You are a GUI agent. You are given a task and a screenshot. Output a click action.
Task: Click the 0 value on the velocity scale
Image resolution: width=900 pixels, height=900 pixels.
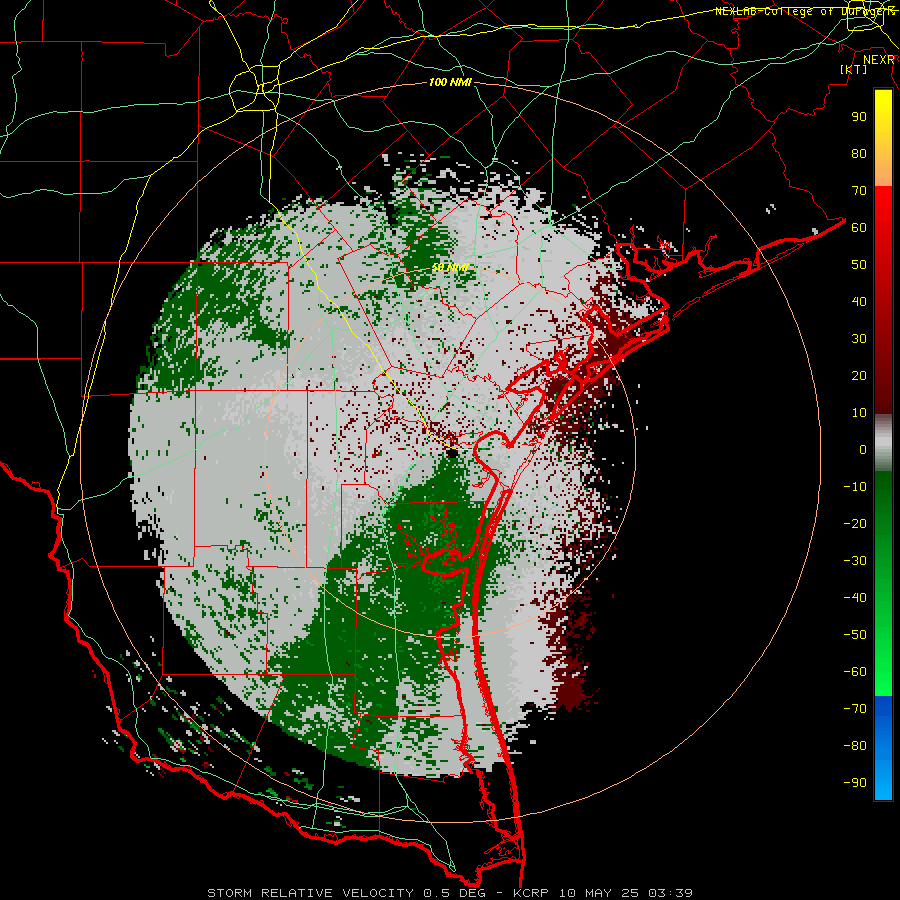(x=863, y=450)
